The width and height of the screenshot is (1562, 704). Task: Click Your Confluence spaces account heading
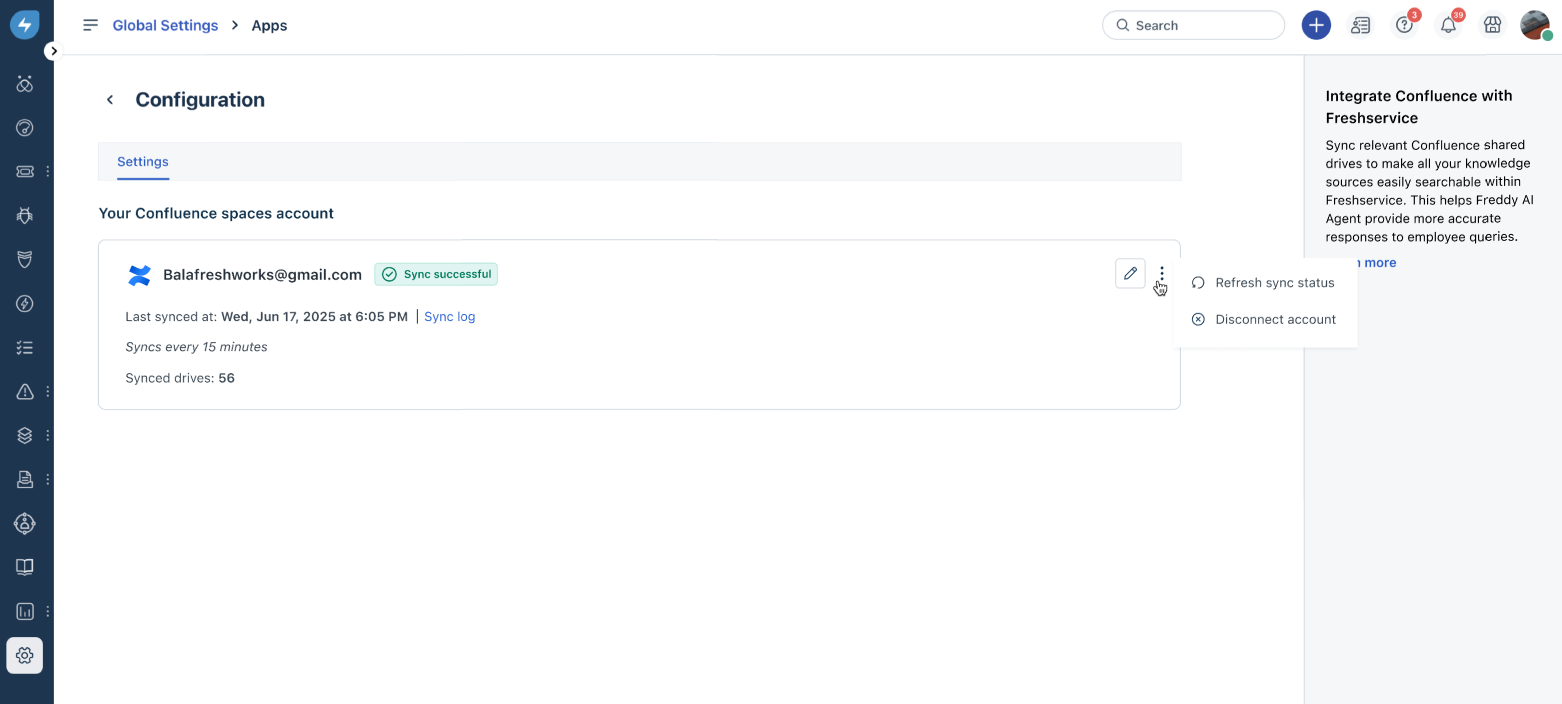coord(216,213)
